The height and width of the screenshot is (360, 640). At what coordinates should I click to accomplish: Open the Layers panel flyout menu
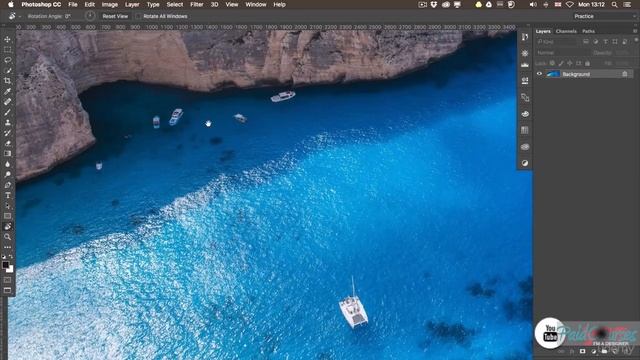coord(635,31)
